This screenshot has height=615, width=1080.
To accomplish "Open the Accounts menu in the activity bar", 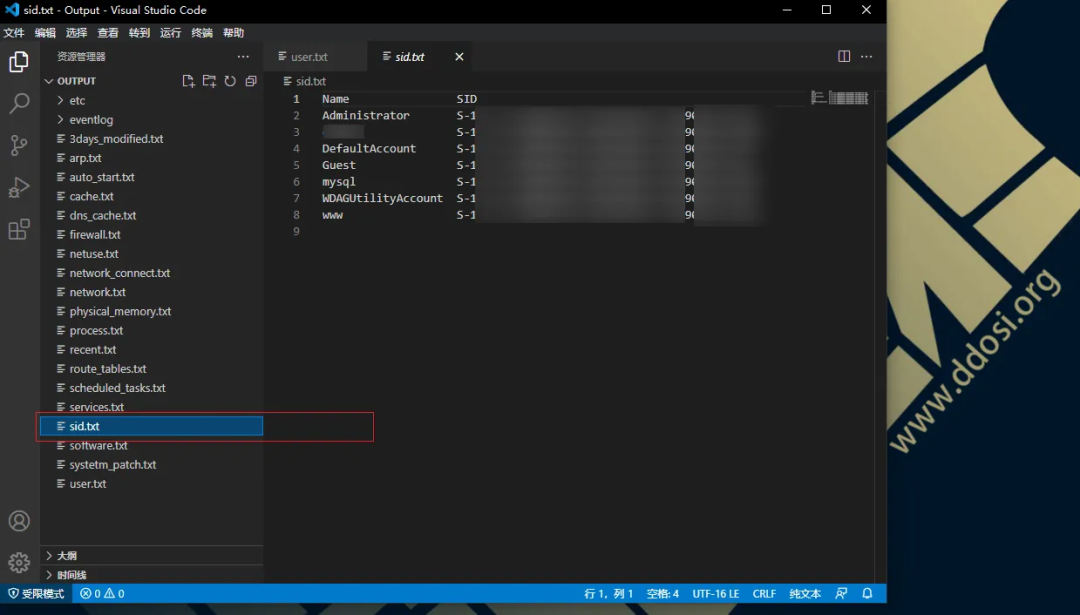I will point(19,521).
